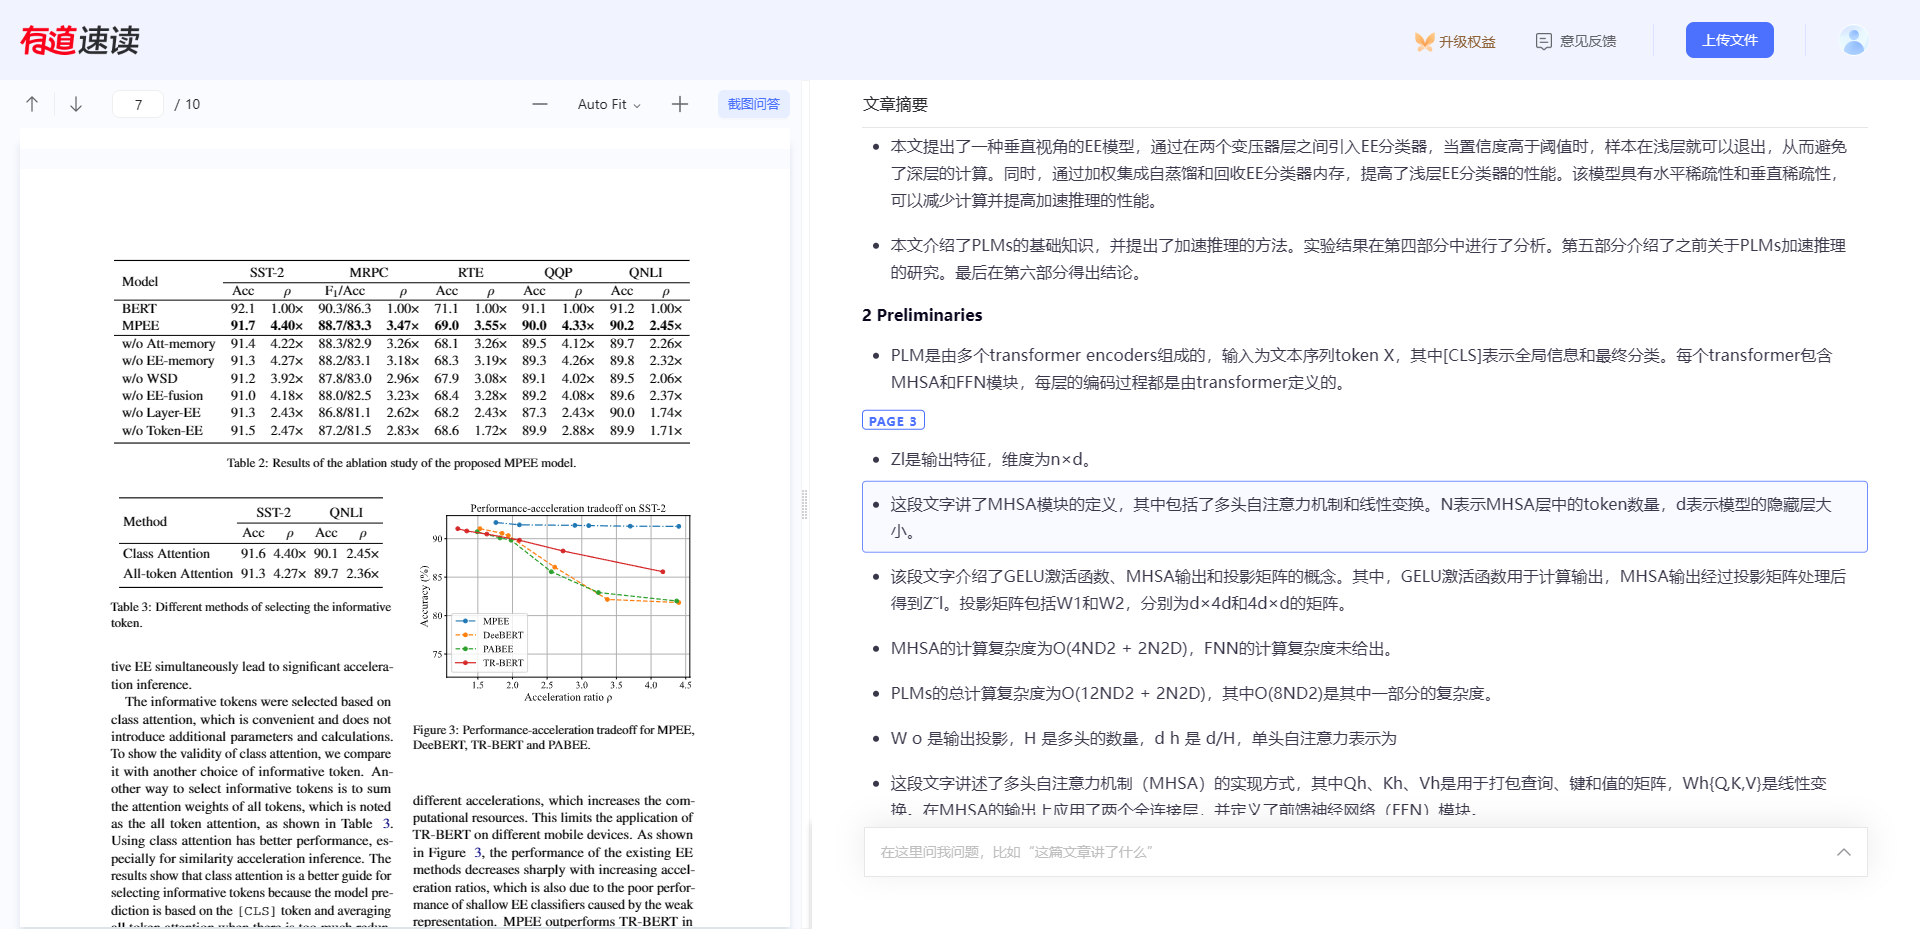The width and height of the screenshot is (1920, 929).
Task: Click the w/o Token-EE row label
Action: (x=162, y=431)
